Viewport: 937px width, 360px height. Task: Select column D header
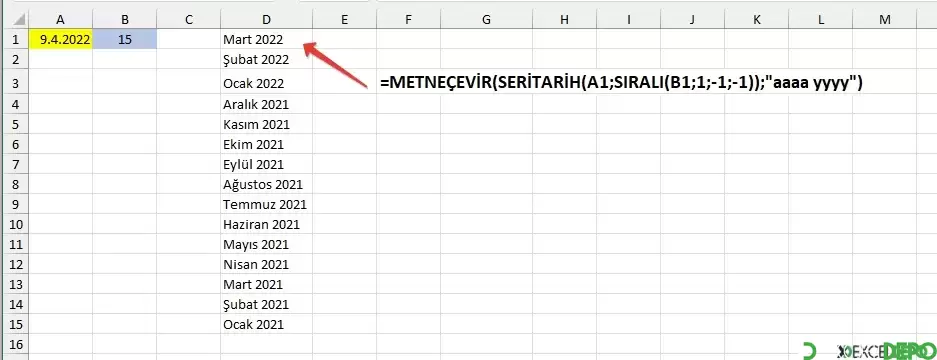[x=266, y=20]
